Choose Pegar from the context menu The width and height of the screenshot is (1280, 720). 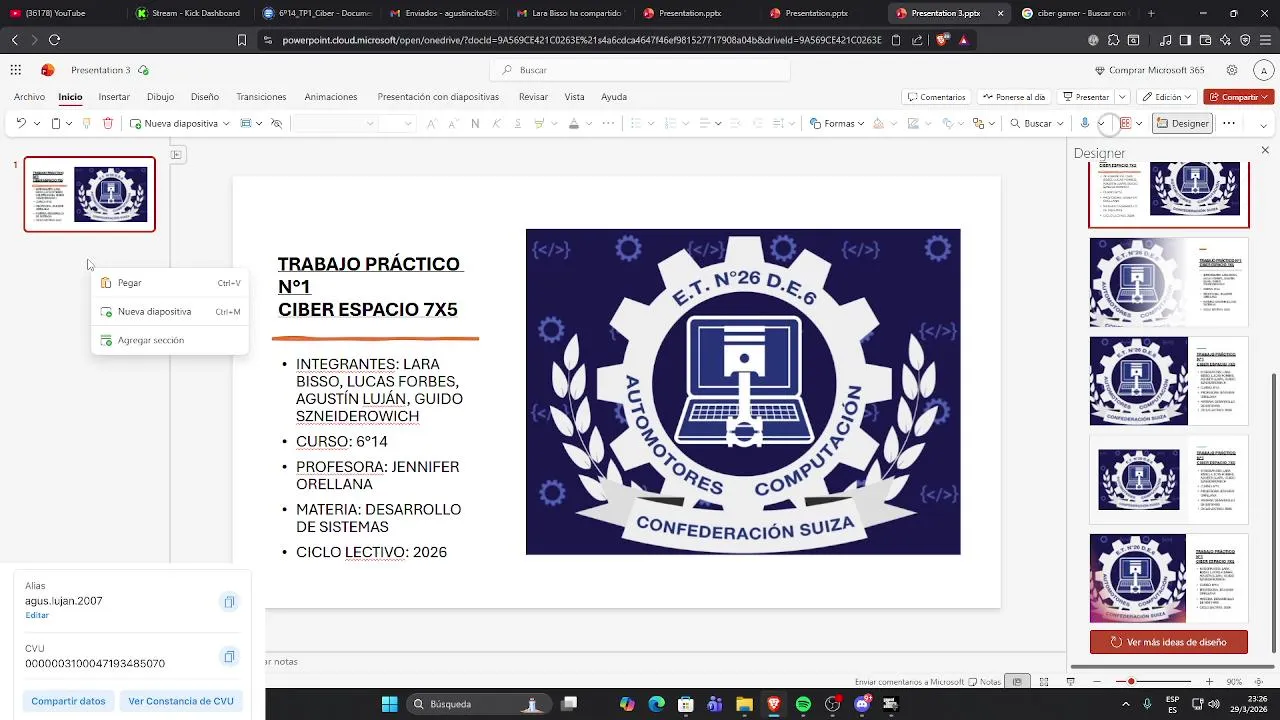click(170, 283)
